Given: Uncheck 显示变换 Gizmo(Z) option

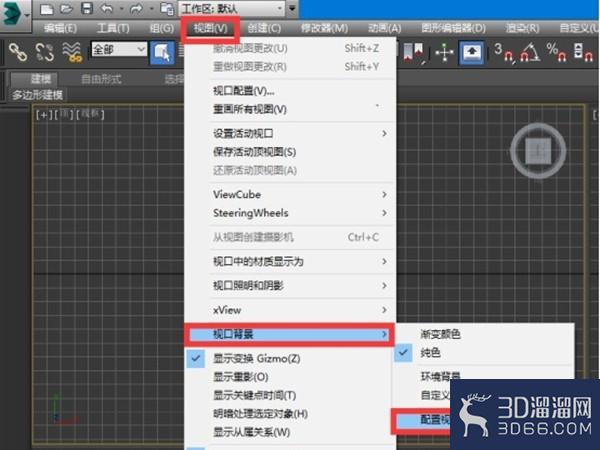Looking at the screenshot, I should click(x=290, y=359).
